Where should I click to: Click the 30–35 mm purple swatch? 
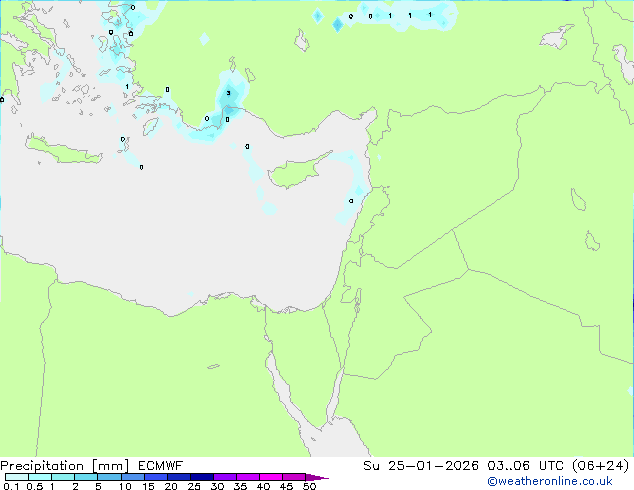[224, 477]
